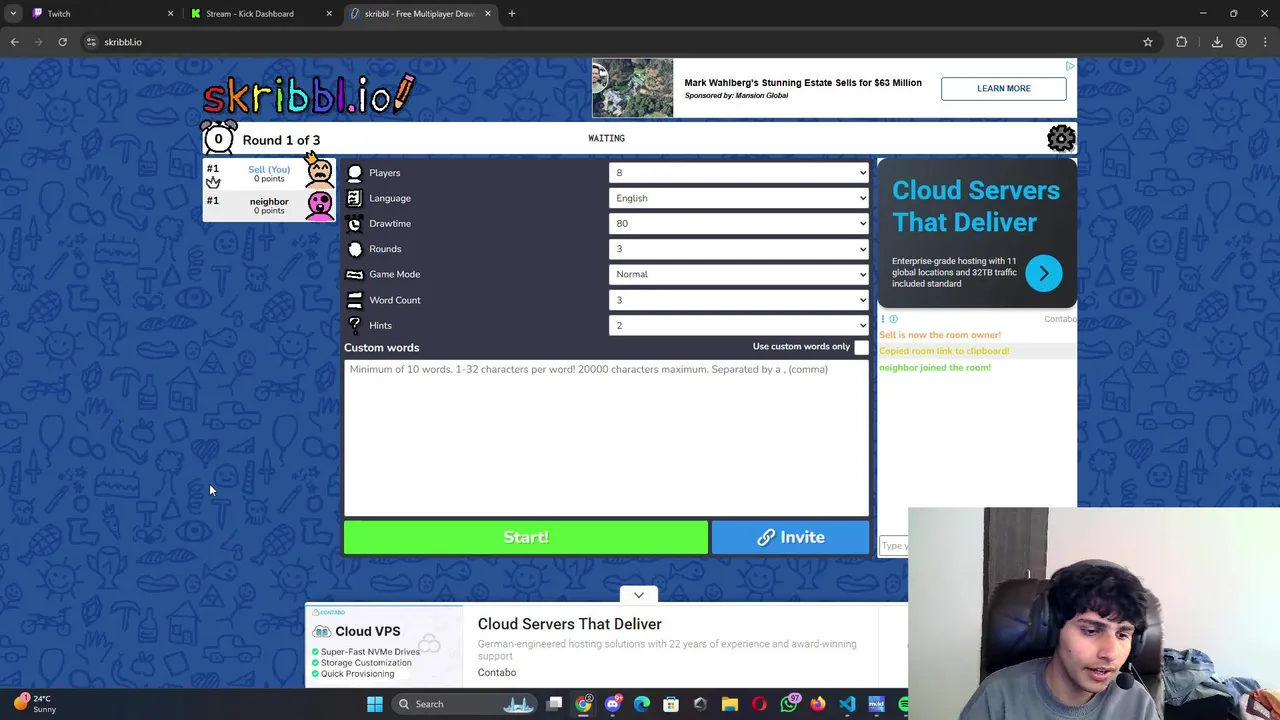Image resolution: width=1280 pixels, height=720 pixels.
Task: Open the Cloud Servers That Deliver banner link
Action: pyautogui.click(x=569, y=624)
